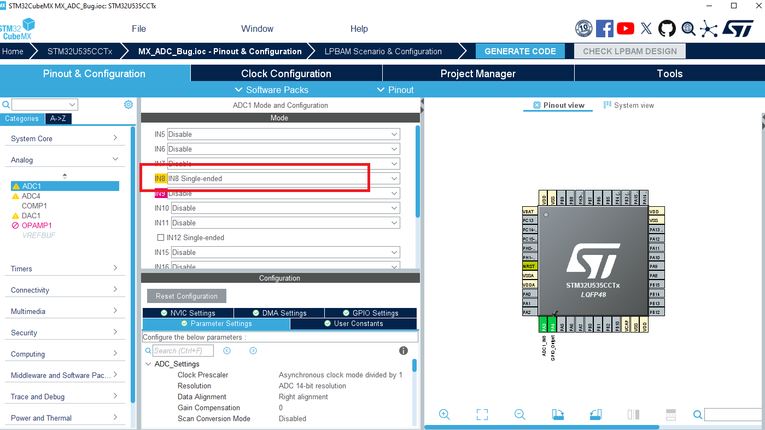Rotate the chip clockwise
This screenshot has height=430, width=765.
click(558, 414)
